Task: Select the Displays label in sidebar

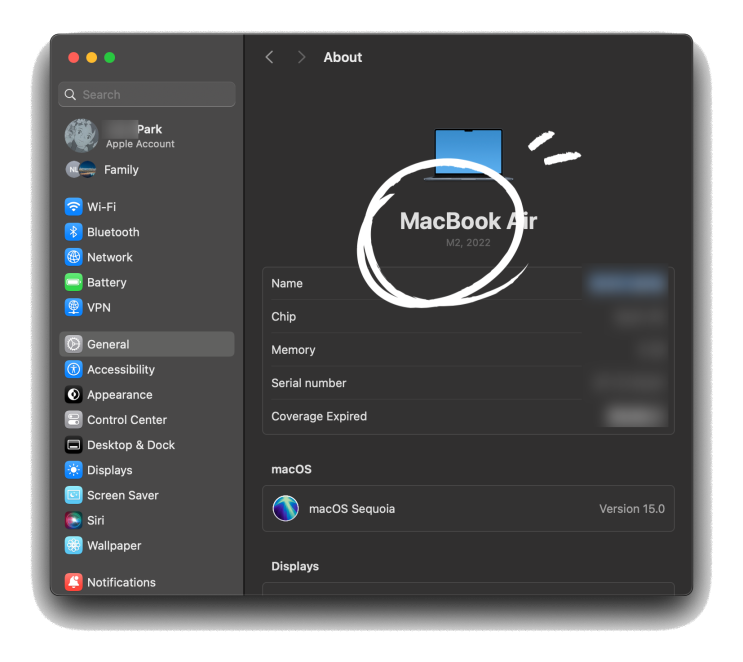Action: click(110, 470)
